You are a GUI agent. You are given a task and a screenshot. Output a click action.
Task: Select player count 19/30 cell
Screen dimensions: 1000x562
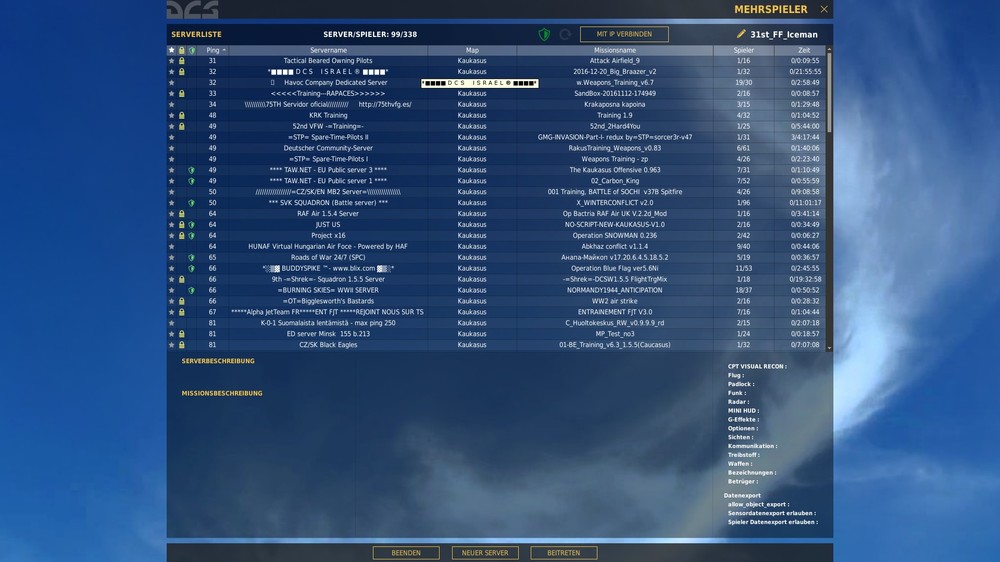click(x=744, y=82)
